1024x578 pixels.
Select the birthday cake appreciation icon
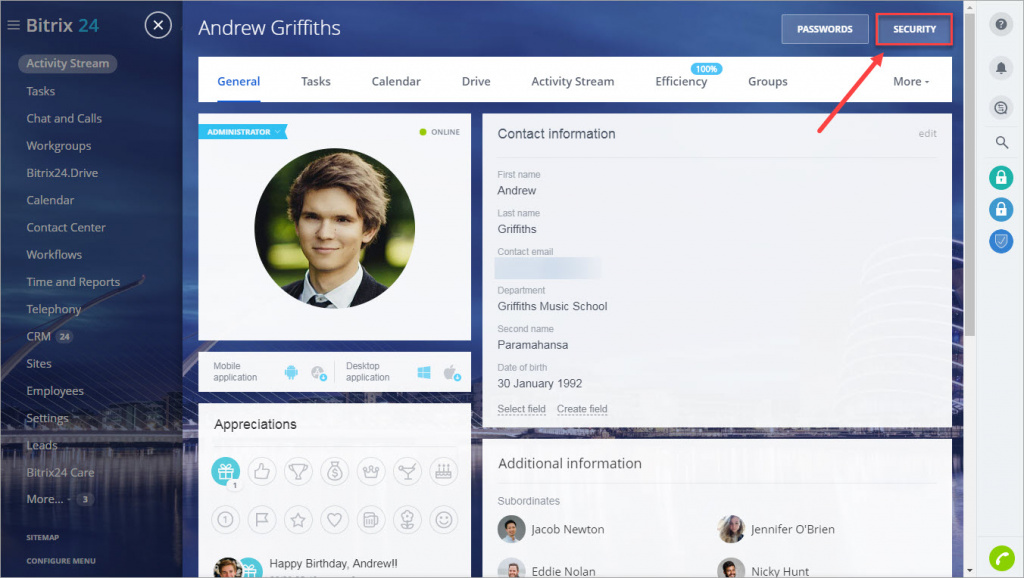pyautogui.click(x=443, y=471)
